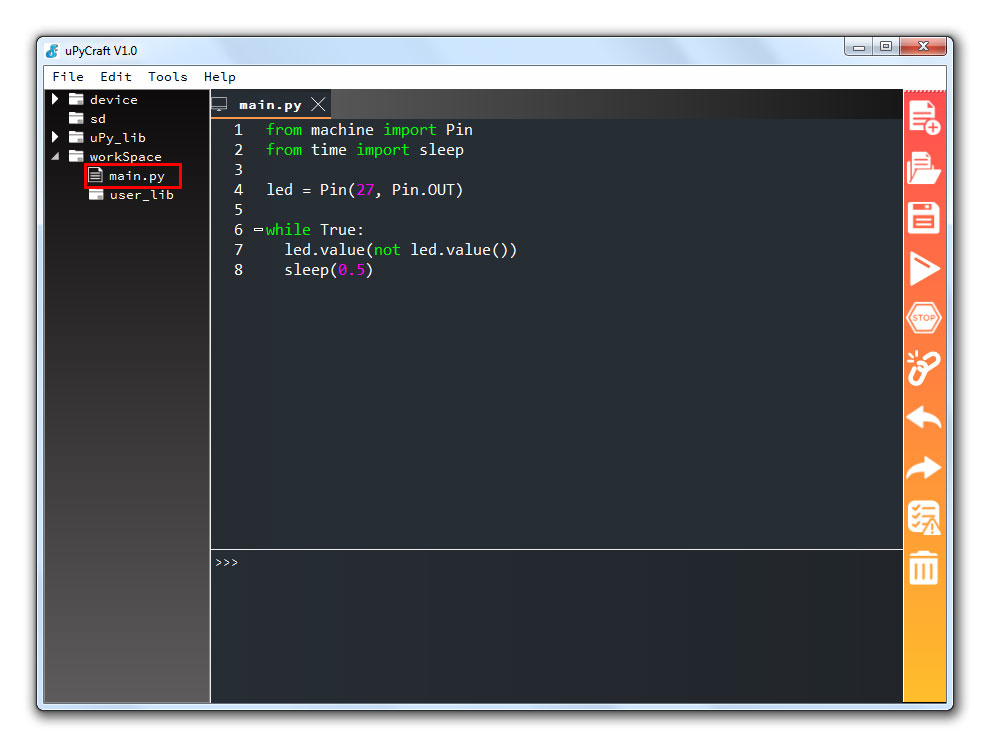The image size is (990, 748).
Task: Click the Connect/Disconnect chain icon
Action: pos(924,368)
